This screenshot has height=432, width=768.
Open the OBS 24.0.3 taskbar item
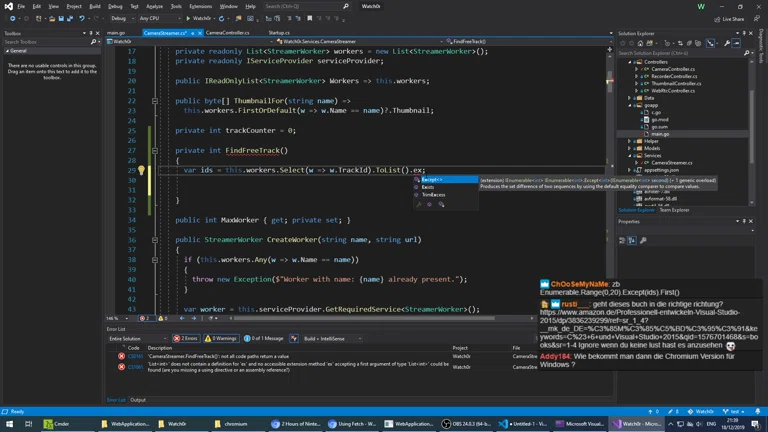(x=468, y=424)
